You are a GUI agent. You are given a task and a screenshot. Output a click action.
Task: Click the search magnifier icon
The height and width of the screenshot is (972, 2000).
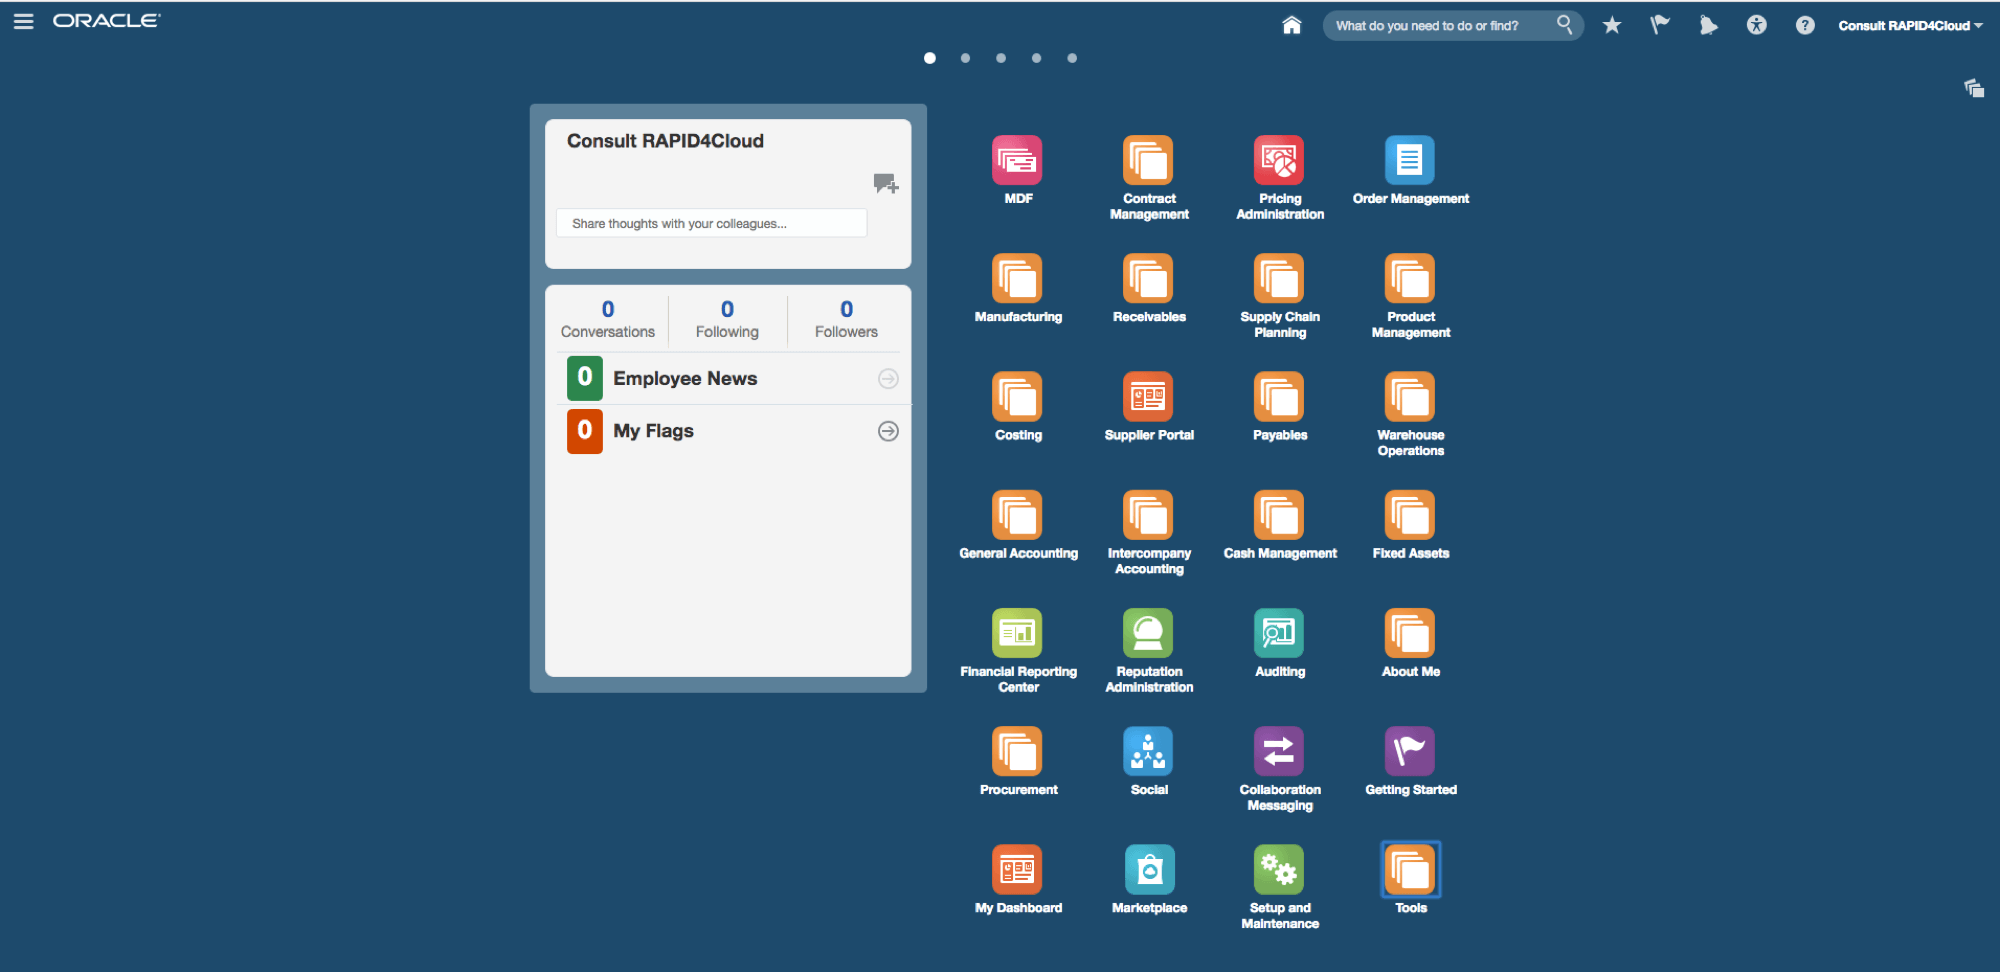click(x=1565, y=24)
